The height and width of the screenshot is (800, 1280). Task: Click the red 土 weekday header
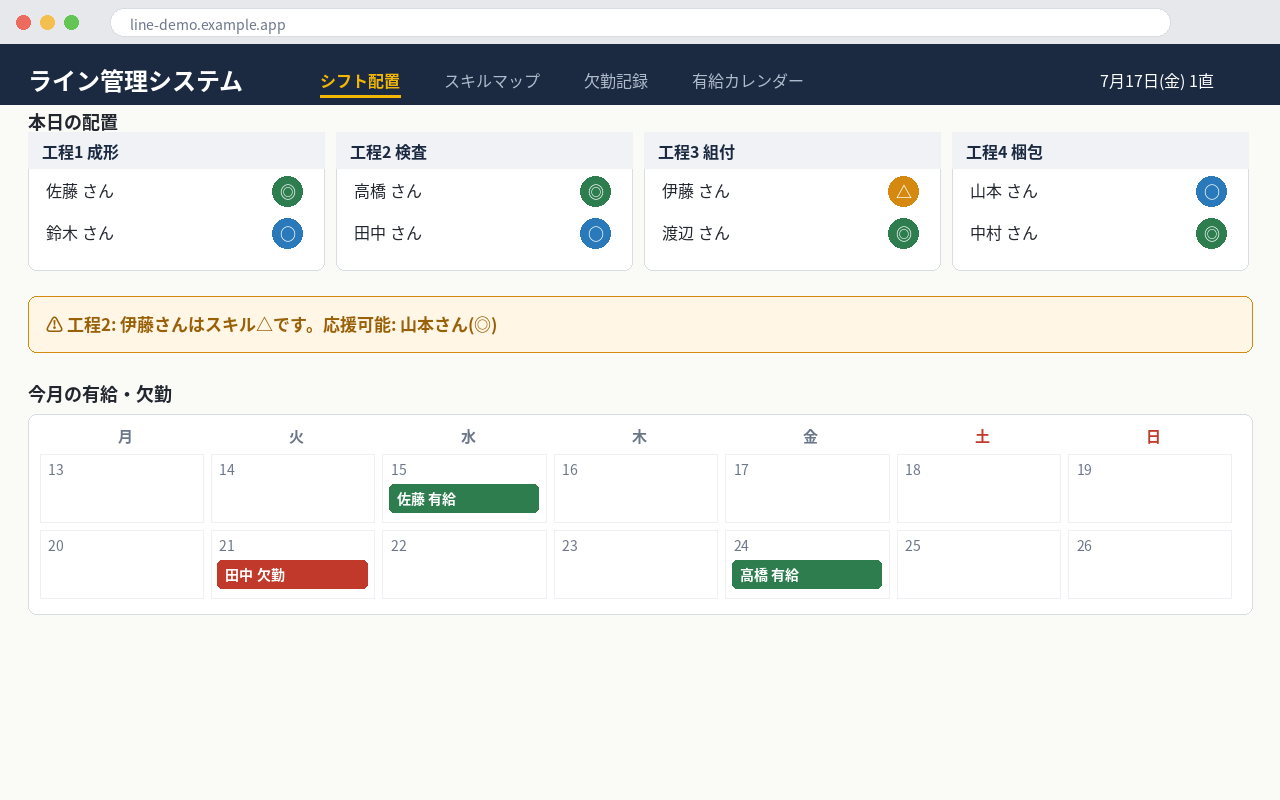(982, 437)
